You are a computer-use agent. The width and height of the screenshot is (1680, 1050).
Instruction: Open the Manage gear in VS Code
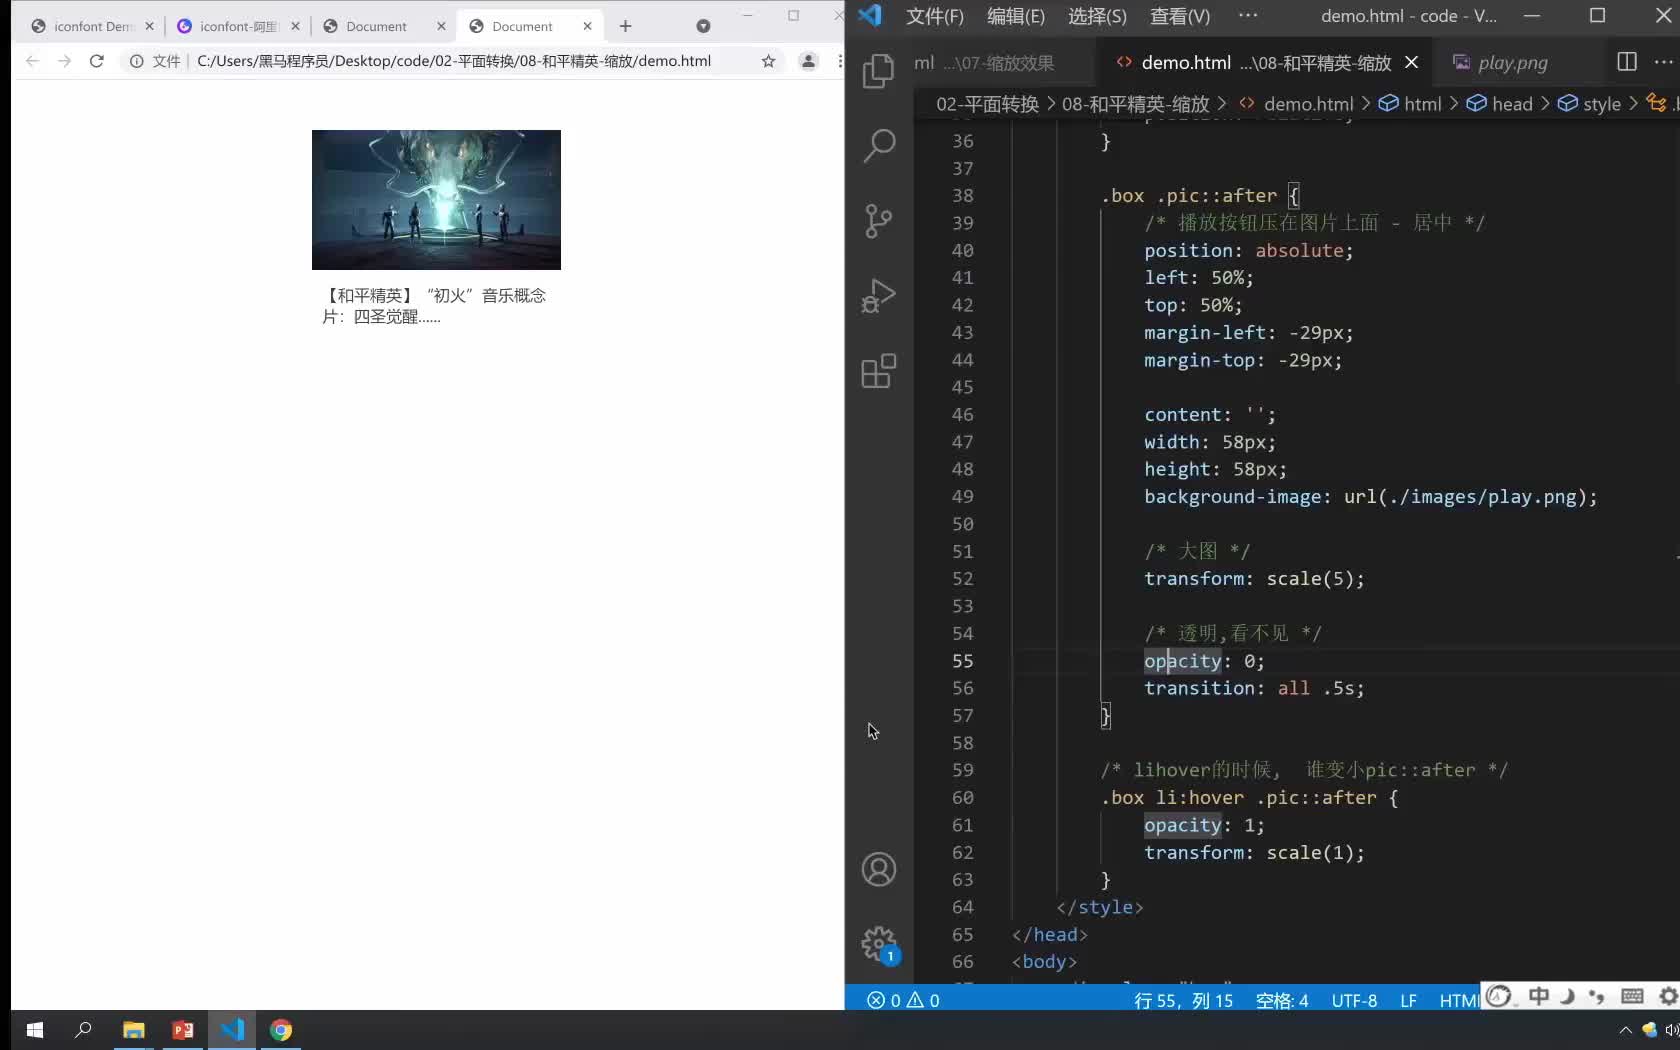[x=878, y=943]
